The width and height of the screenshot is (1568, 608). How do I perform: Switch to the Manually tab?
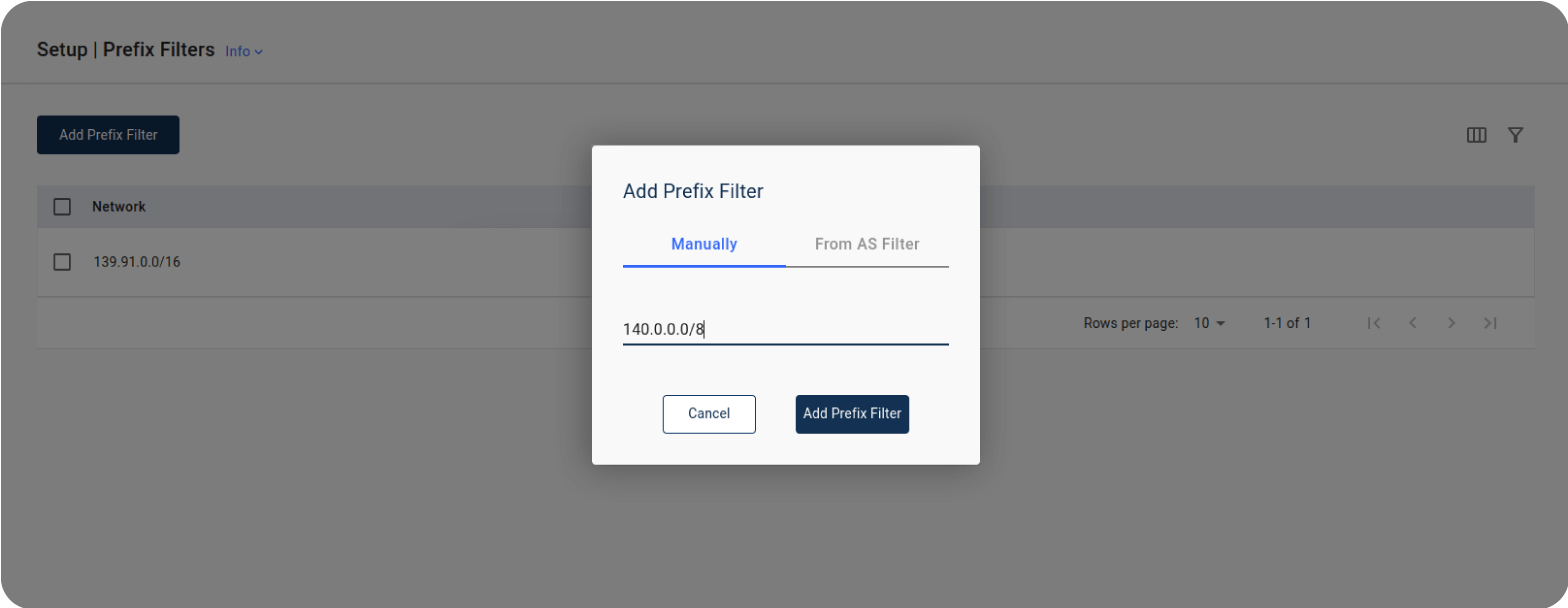(x=704, y=244)
